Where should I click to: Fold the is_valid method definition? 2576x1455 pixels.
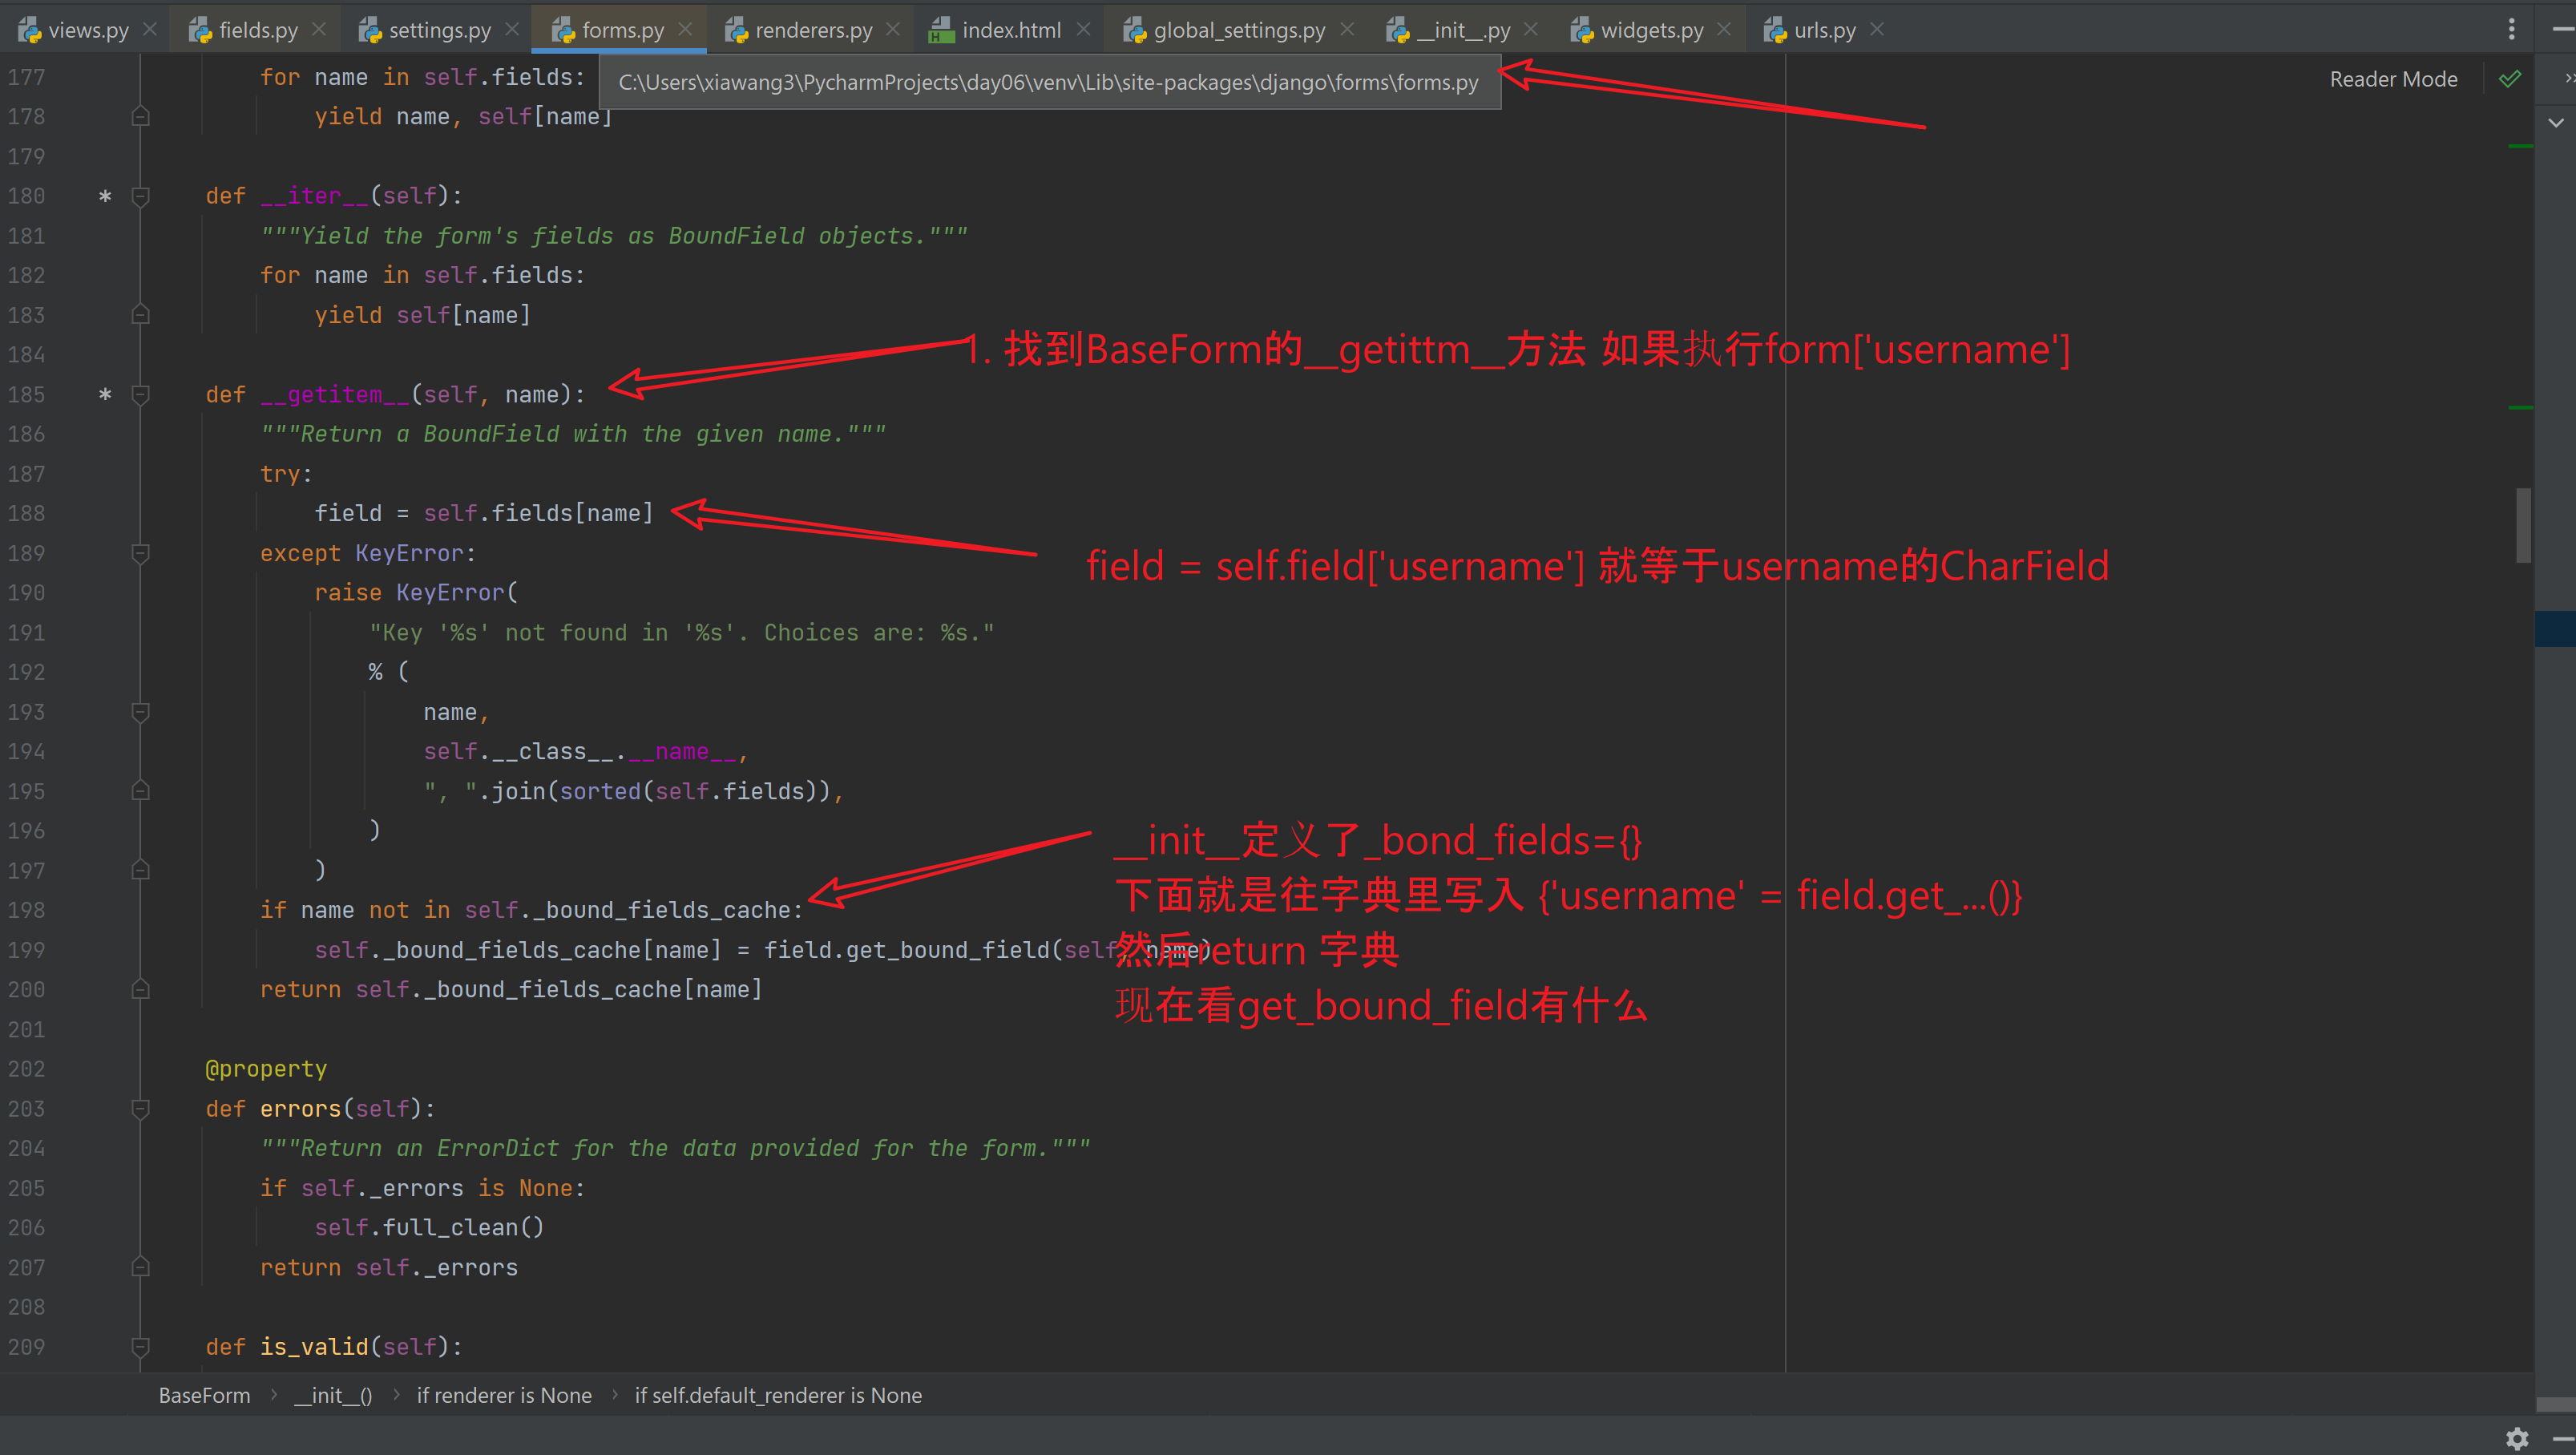(x=141, y=1347)
